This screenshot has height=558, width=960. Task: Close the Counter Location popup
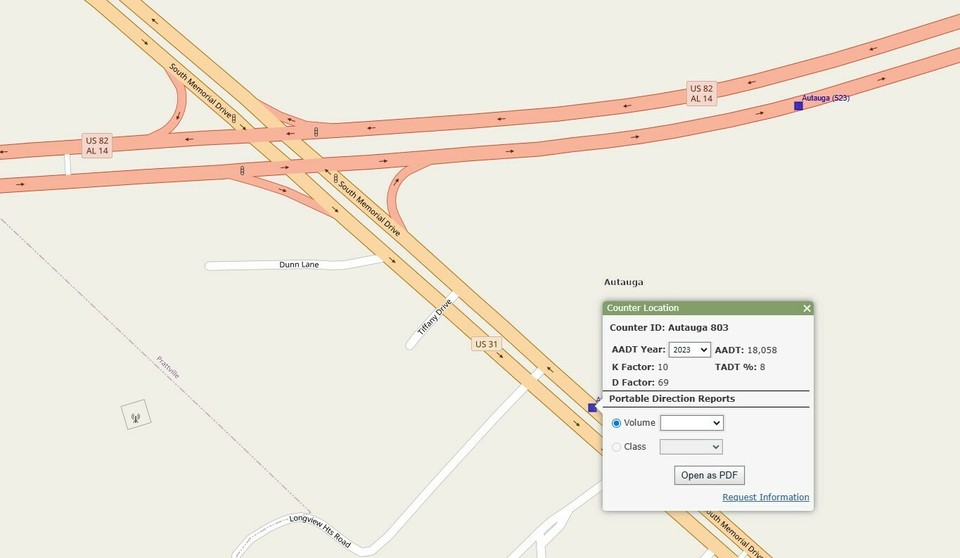click(806, 308)
